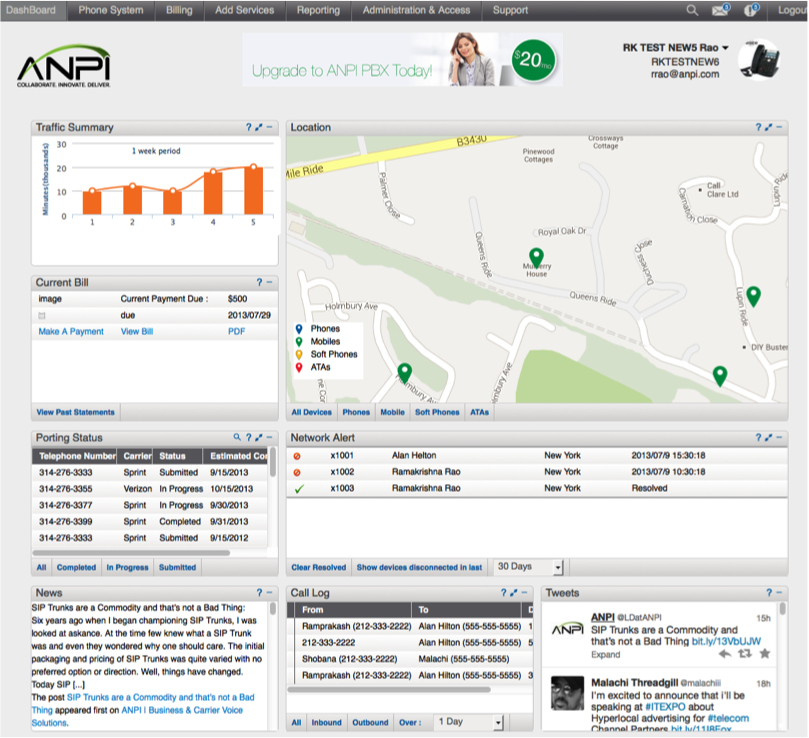
Task: Expand the Location panel to full size
Action: (x=768, y=127)
